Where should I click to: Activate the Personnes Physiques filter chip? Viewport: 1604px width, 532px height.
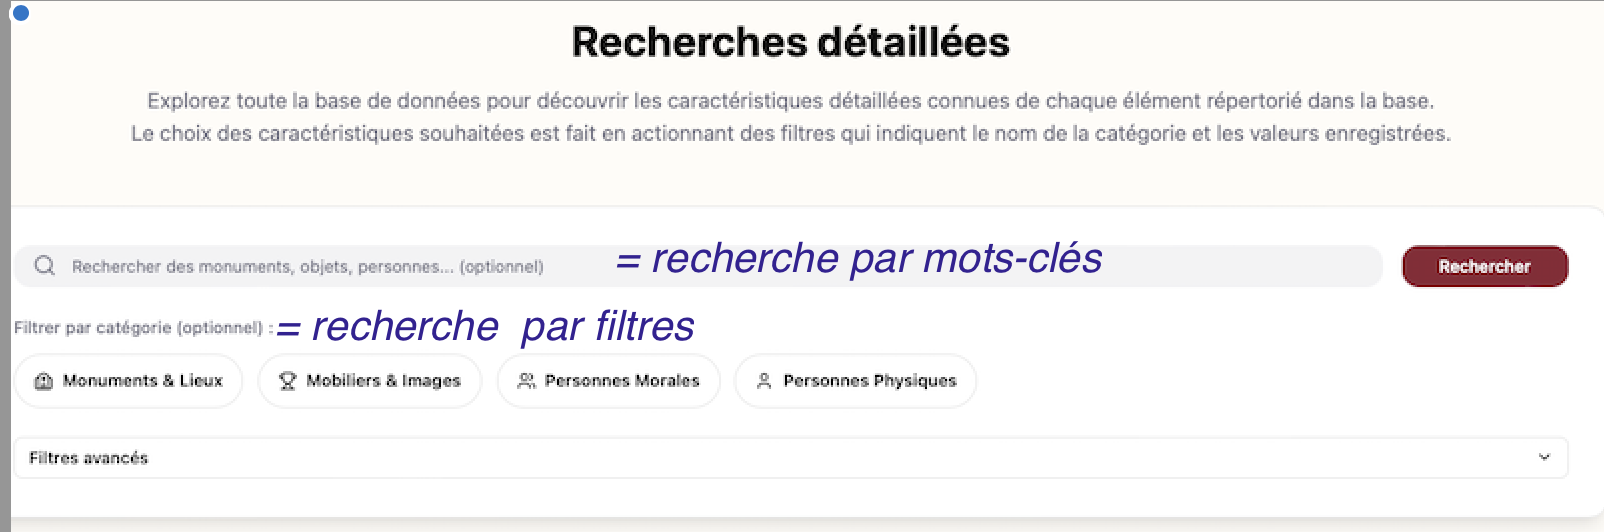[857, 381]
